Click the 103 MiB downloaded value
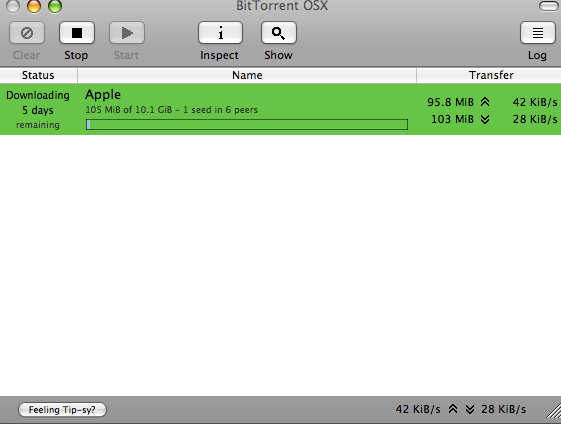This screenshot has width=561, height=424. [x=453, y=119]
